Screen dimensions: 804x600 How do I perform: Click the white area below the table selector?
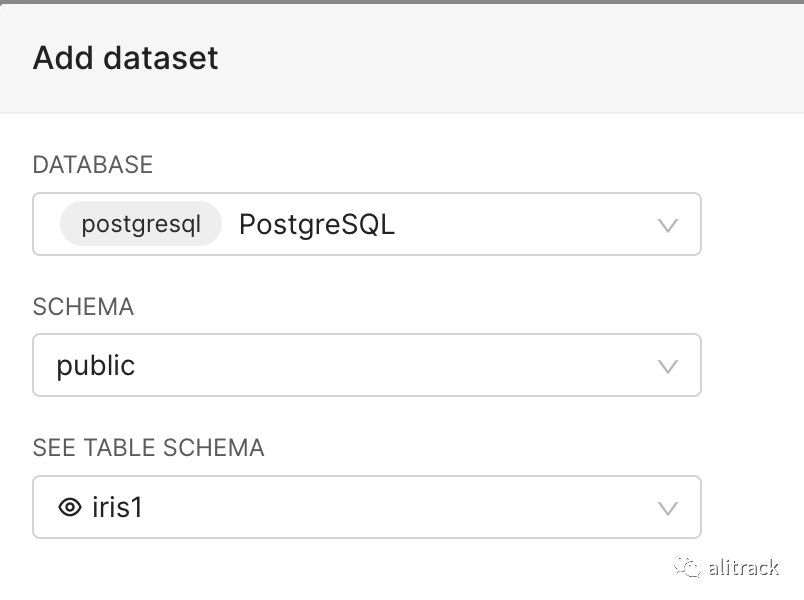350,570
